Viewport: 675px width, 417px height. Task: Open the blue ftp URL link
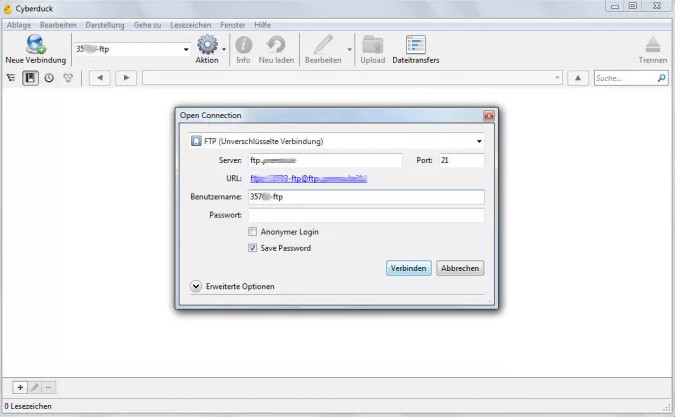point(308,179)
